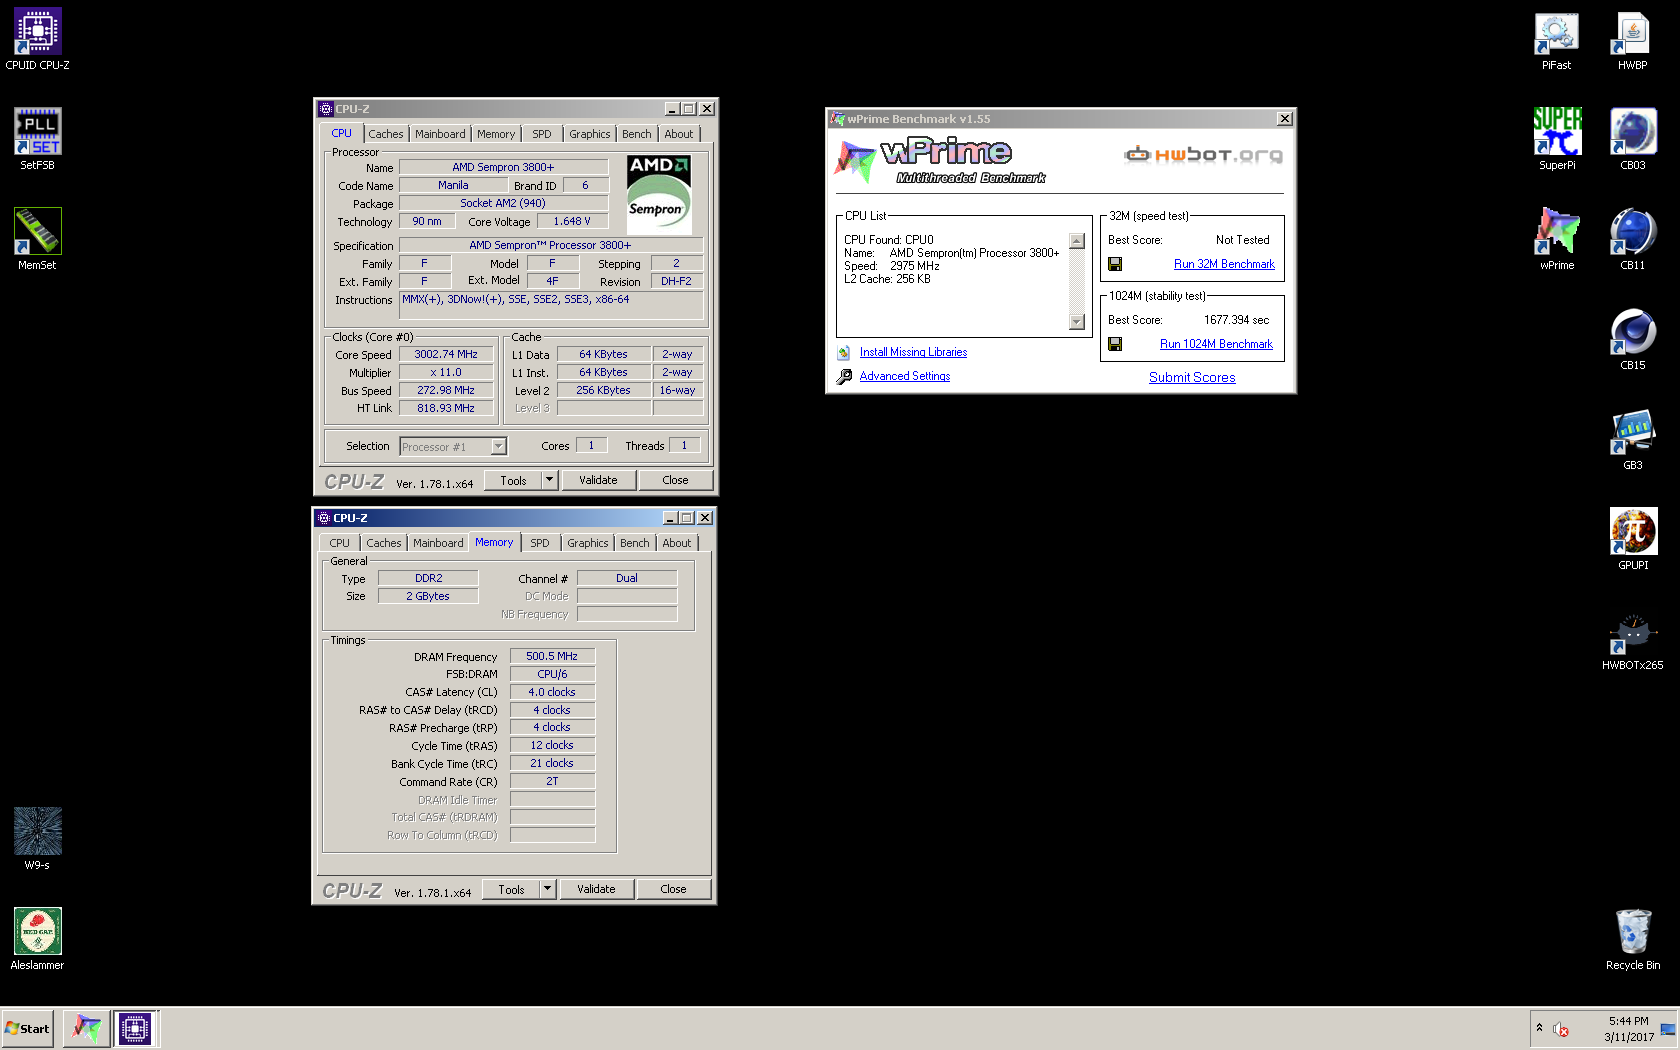
Task: Click the CPU-Z taskbar button
Action: pos(135,1028)
